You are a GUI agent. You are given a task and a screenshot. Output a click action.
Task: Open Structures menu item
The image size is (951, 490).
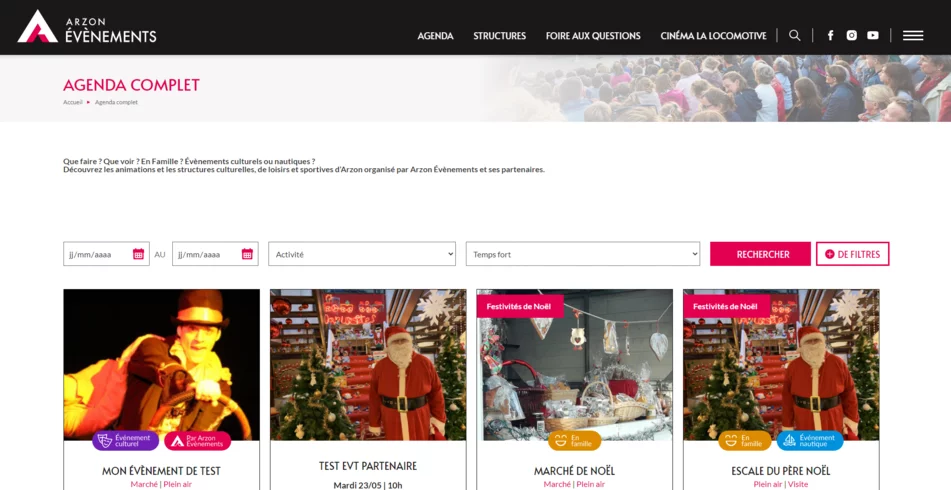499,36
